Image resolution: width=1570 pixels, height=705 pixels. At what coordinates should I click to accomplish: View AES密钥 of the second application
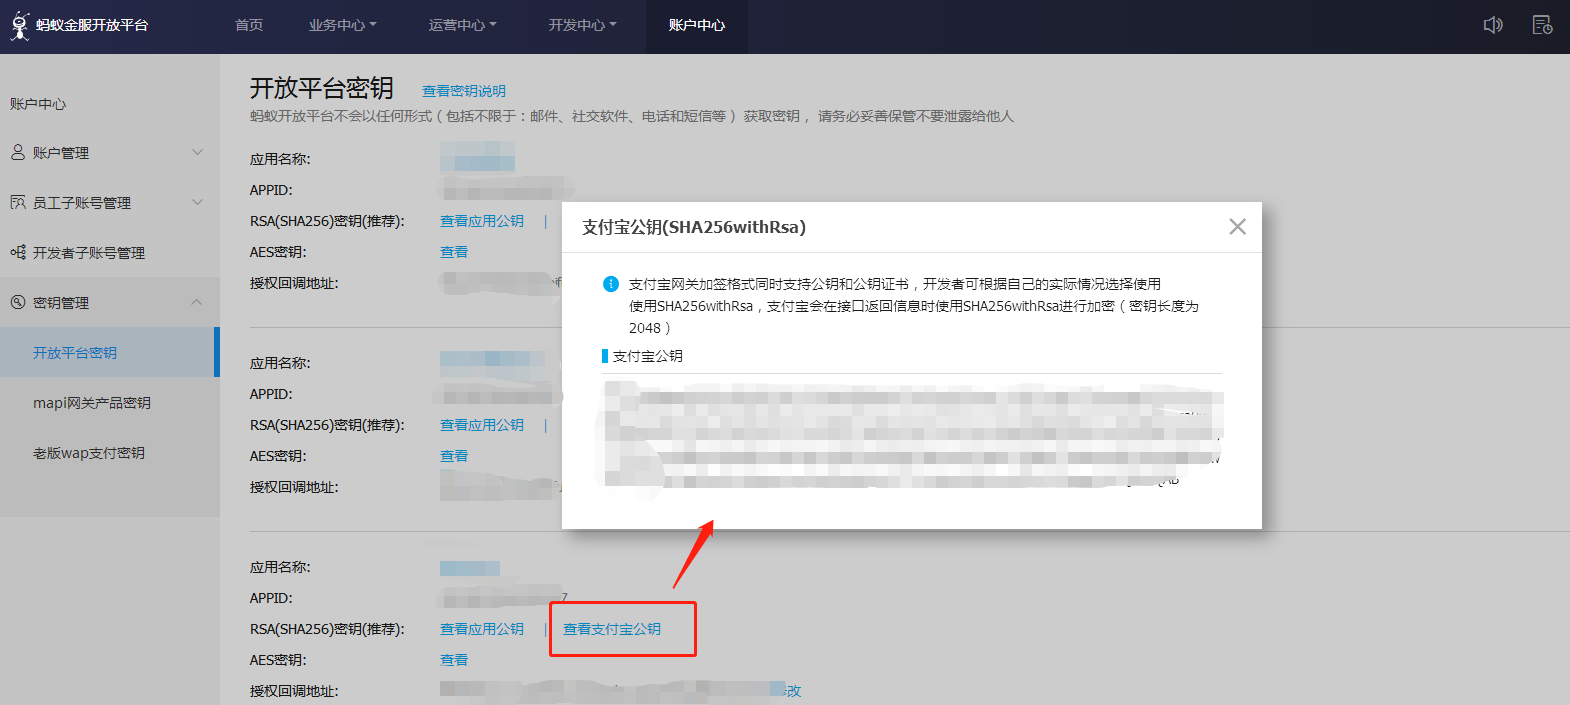(454, 456)
